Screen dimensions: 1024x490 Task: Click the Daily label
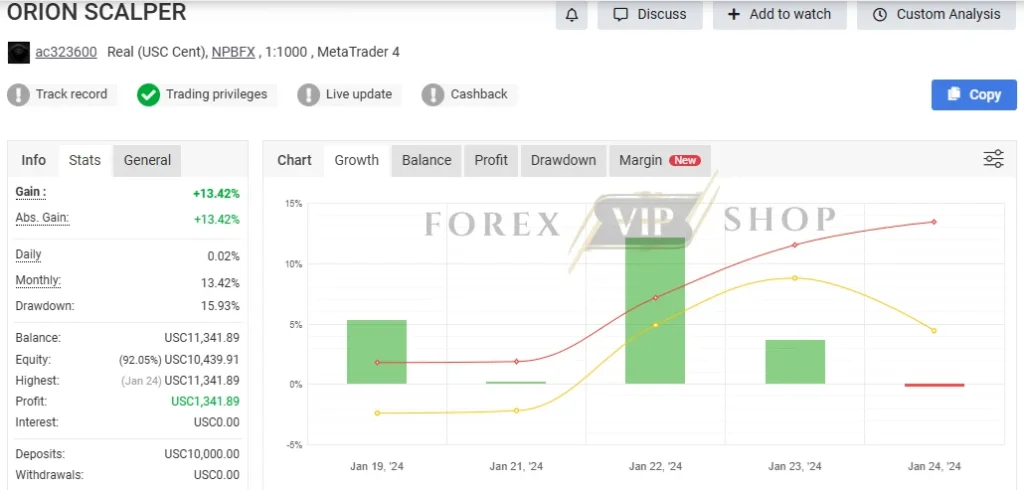(28, 255)
